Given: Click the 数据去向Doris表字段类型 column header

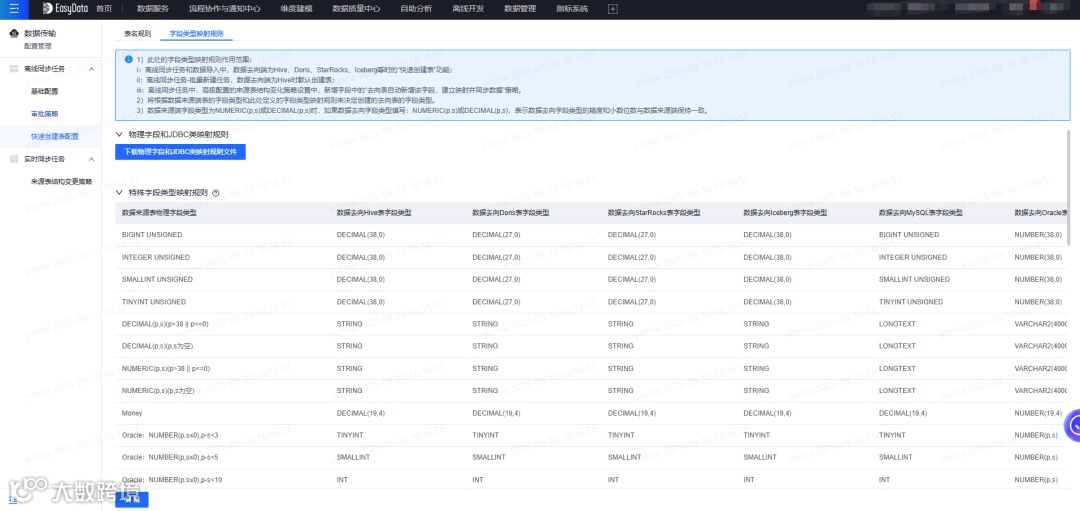Looking at the screenshot, I should (x=510, y=213).
